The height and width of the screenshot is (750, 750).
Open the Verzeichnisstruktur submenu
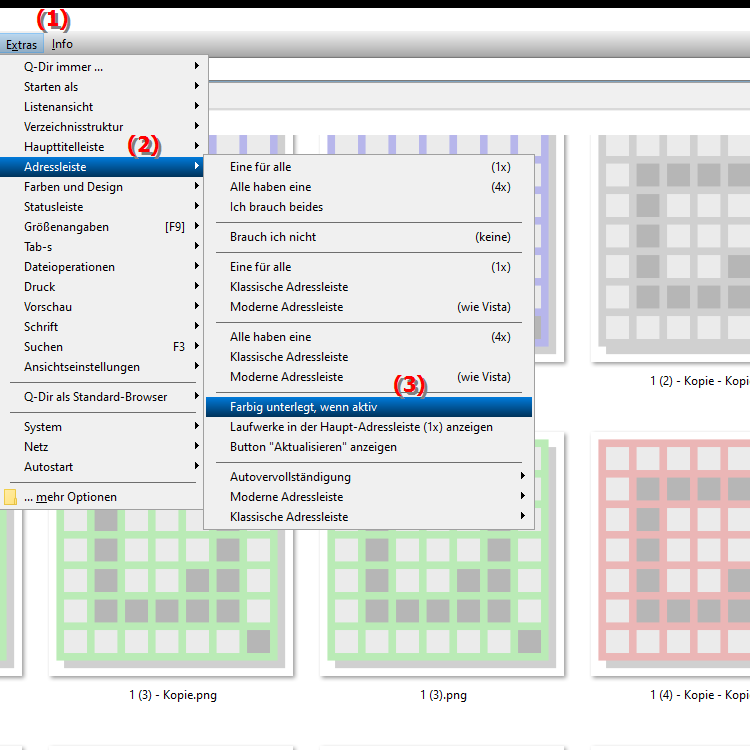point(103,127)
